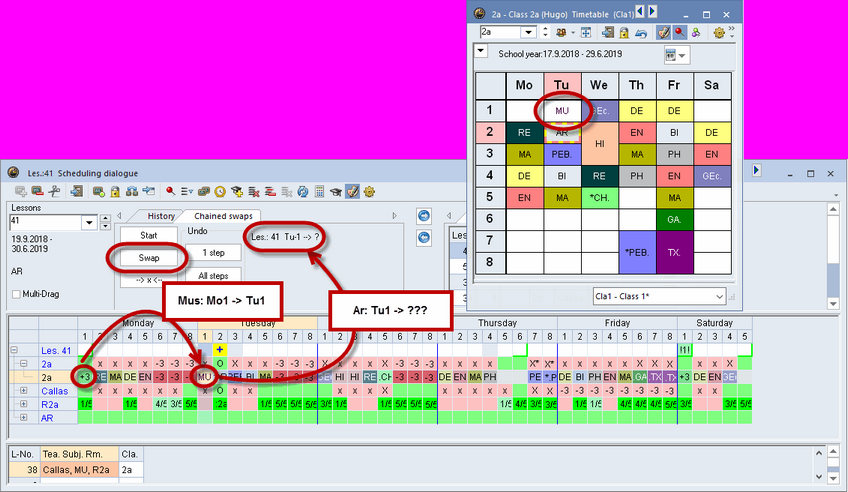This screenshot has height=492, width=848.
Task: Click the blue undo arrow in the timetable toolbar
Action: (641, 33)
